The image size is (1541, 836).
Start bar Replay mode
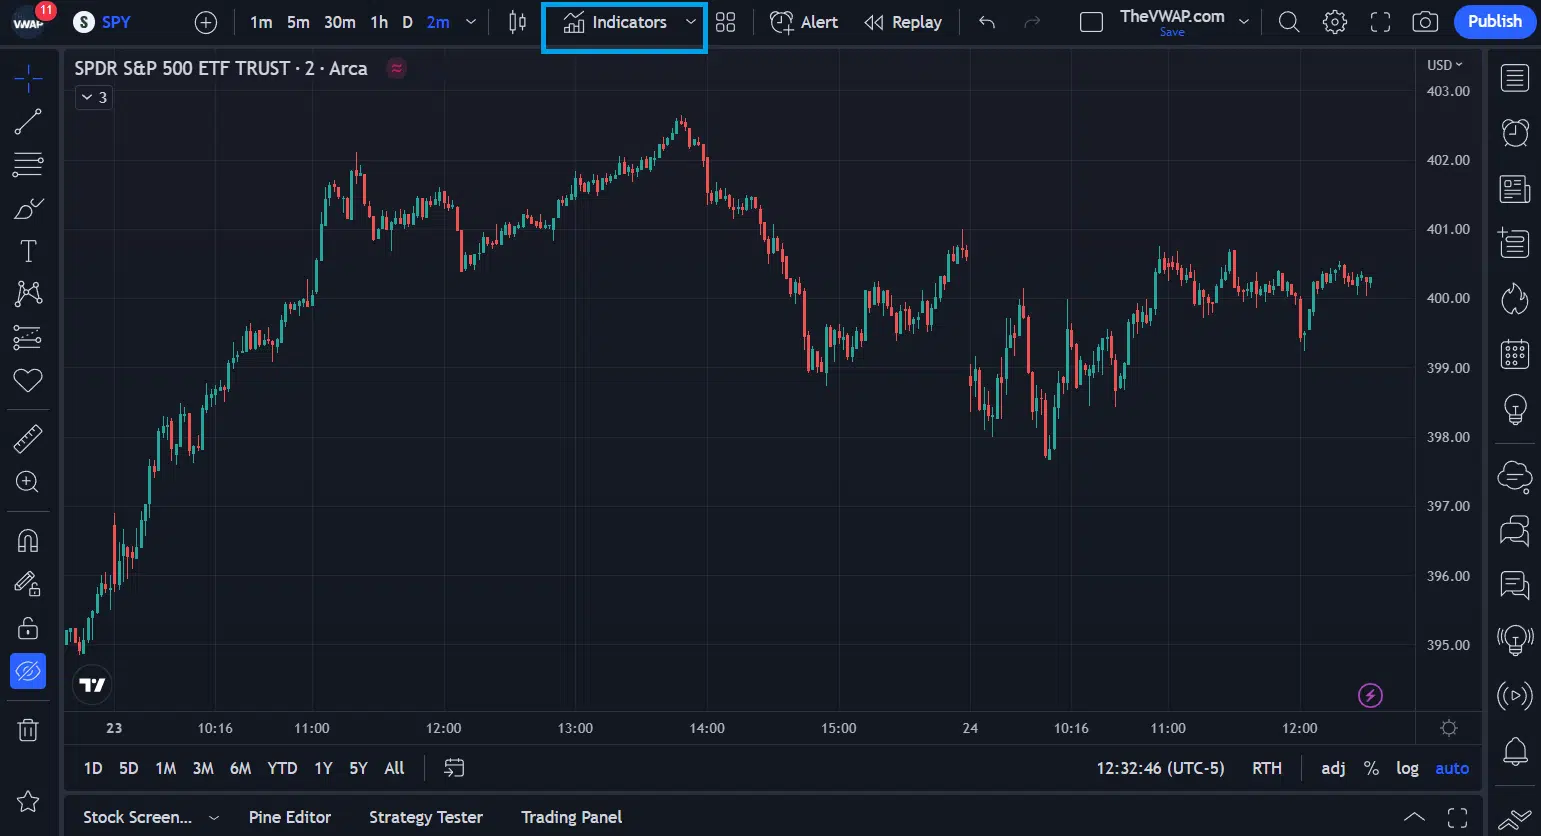[903, 22]
